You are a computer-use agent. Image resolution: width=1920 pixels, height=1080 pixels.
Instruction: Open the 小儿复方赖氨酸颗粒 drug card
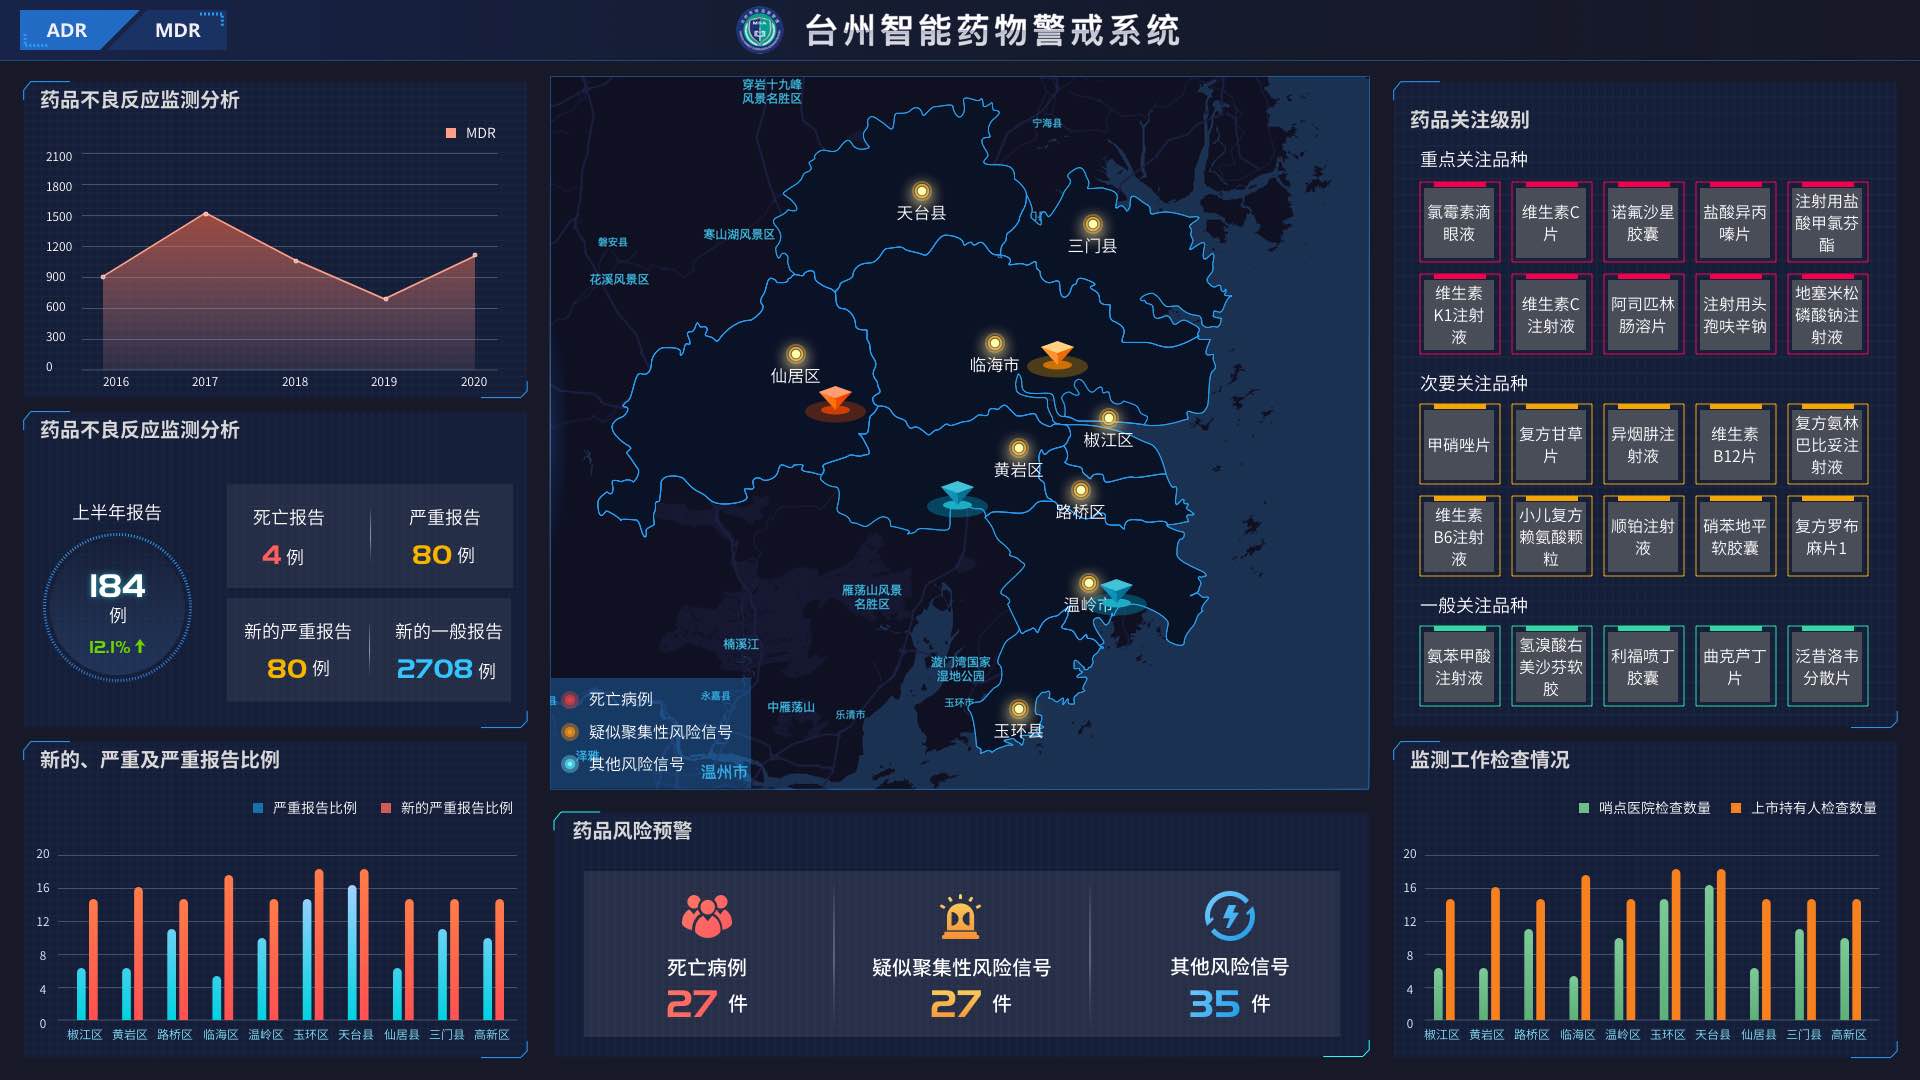[1551, 537]
